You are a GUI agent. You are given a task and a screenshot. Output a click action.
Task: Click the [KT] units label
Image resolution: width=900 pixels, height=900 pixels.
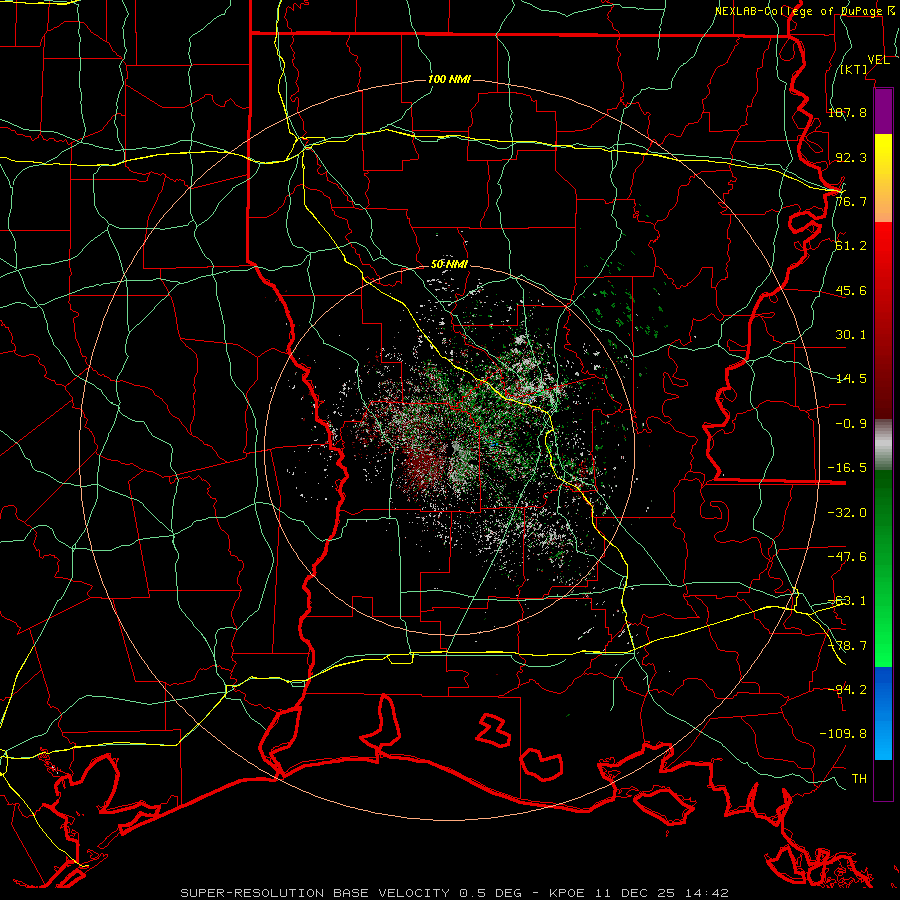tap(854, 69)
